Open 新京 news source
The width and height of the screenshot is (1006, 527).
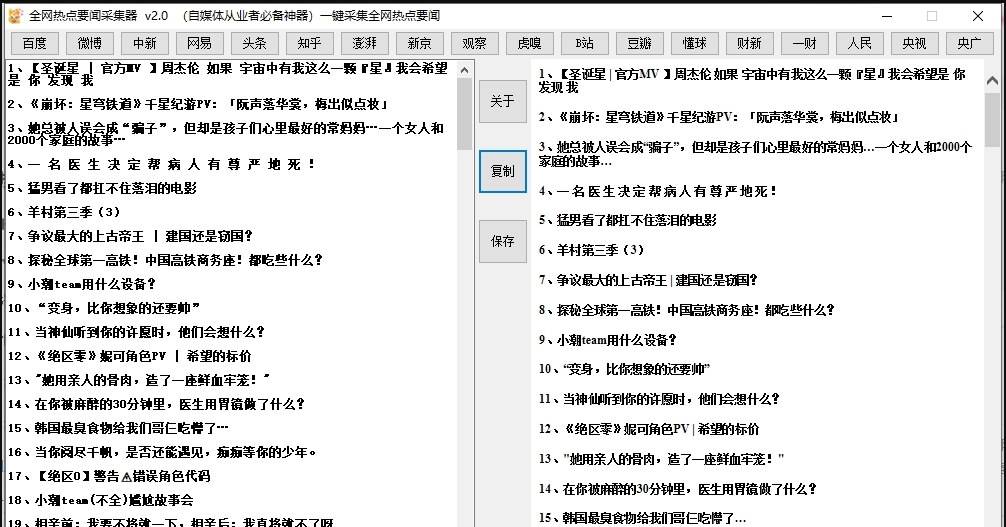[420, 44]
